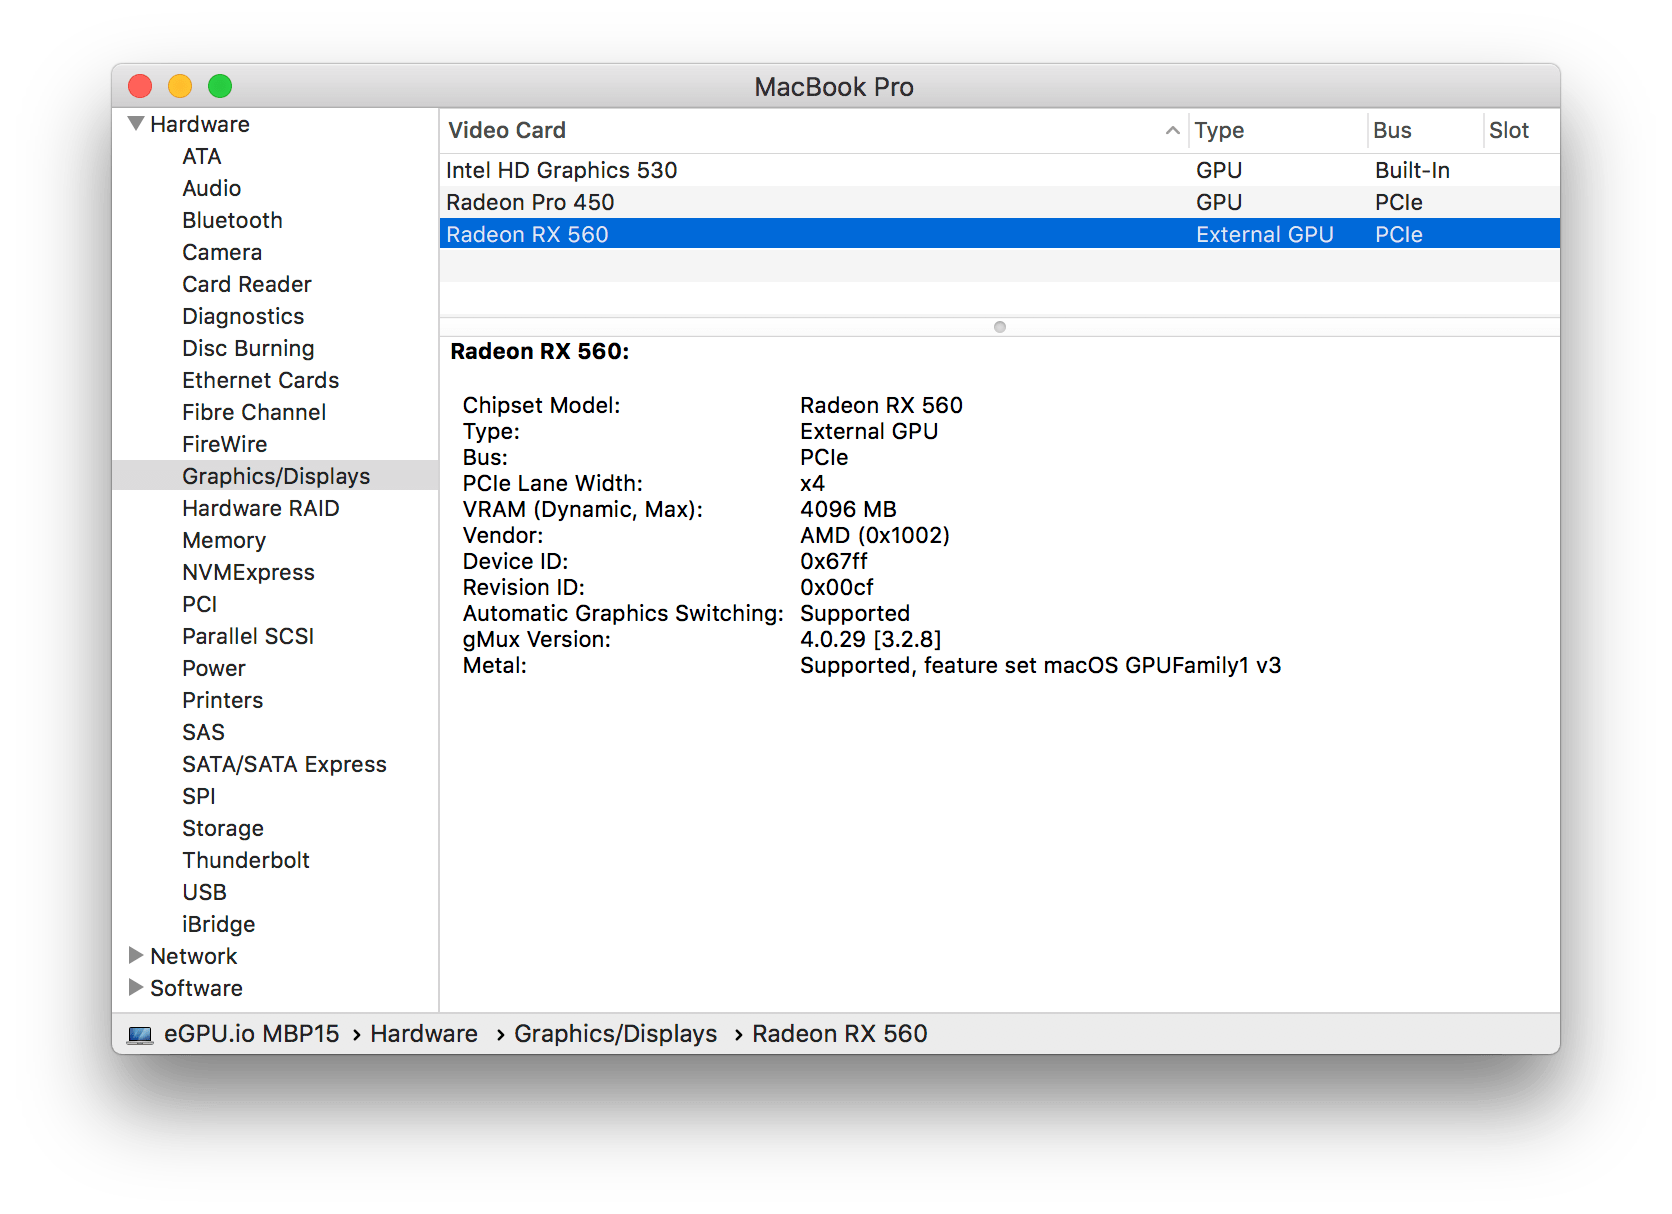Viewport: 1672px width, 1214px height.
Task: Open Fibre Channel category
Action: (x=254, y=412)
